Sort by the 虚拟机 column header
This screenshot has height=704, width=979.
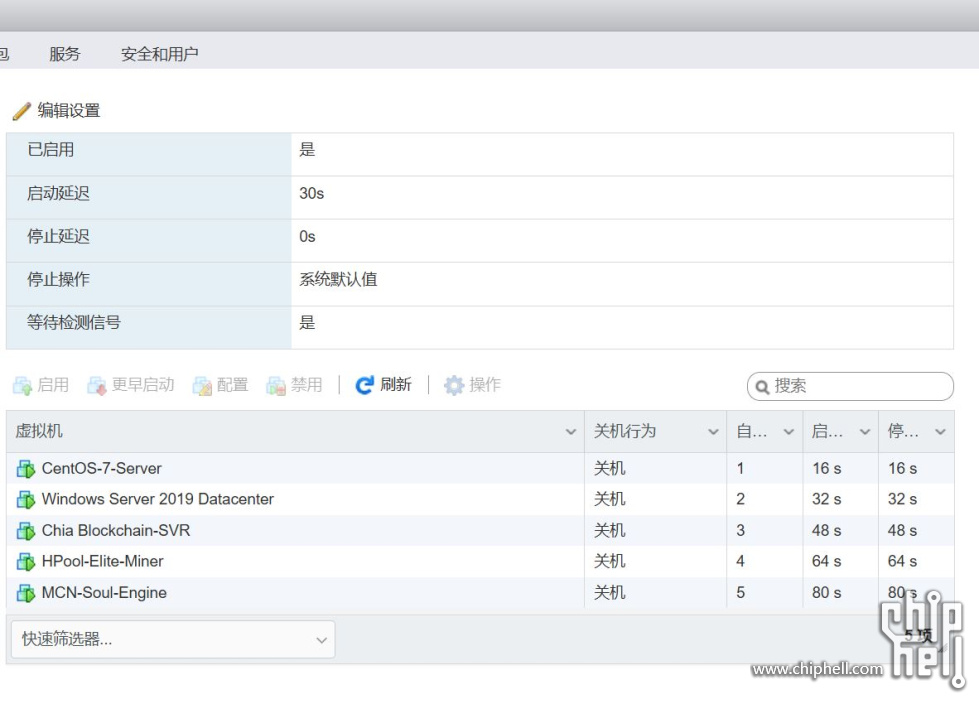coord(39,431)
